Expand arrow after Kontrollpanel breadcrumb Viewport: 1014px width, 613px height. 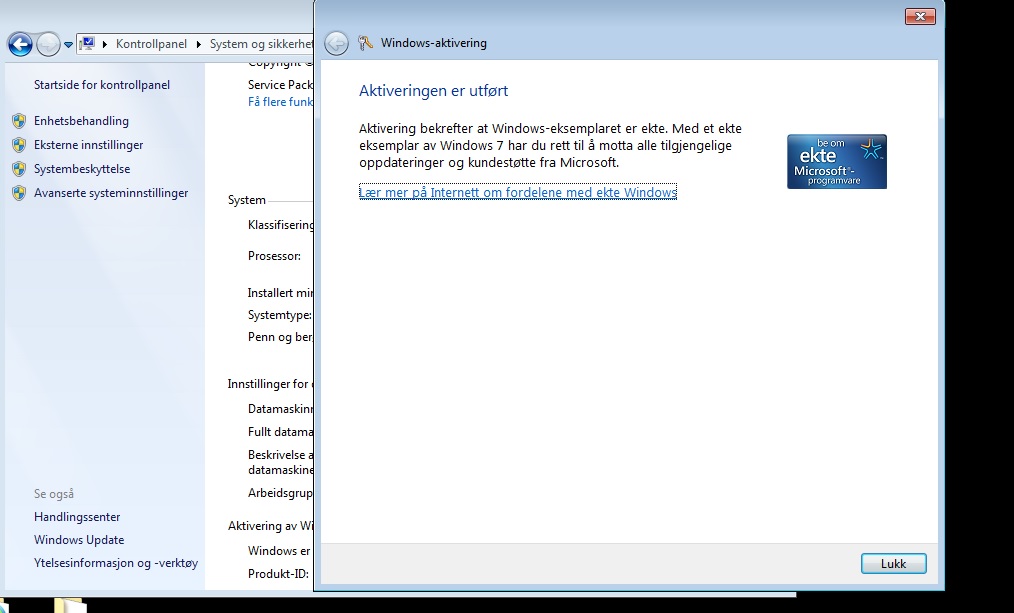pyautogui.click(x=199, y=44)
